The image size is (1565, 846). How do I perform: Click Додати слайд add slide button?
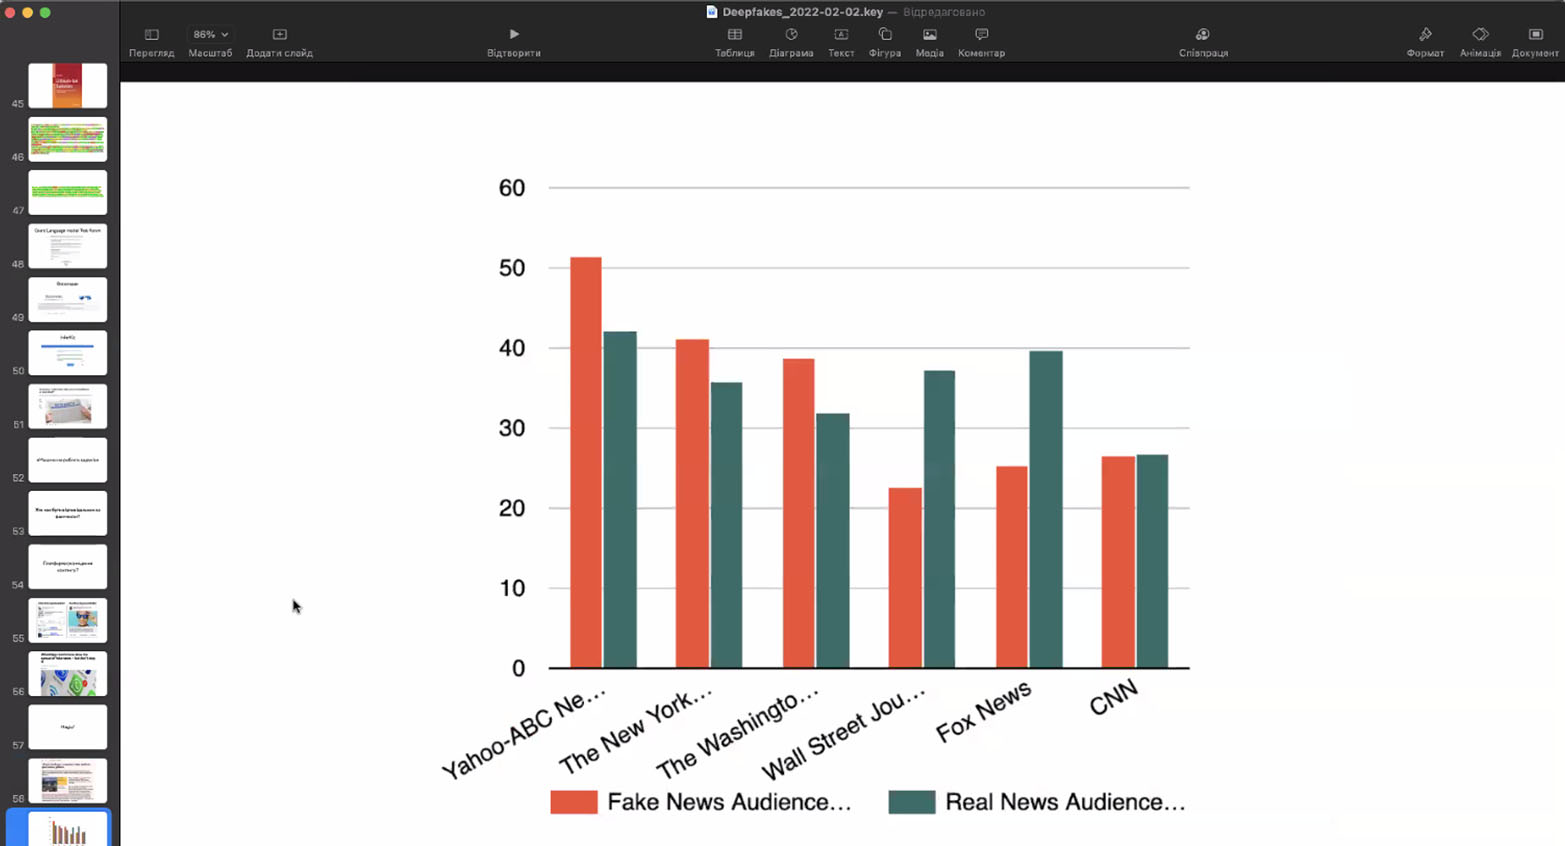(x=279, y=42)
